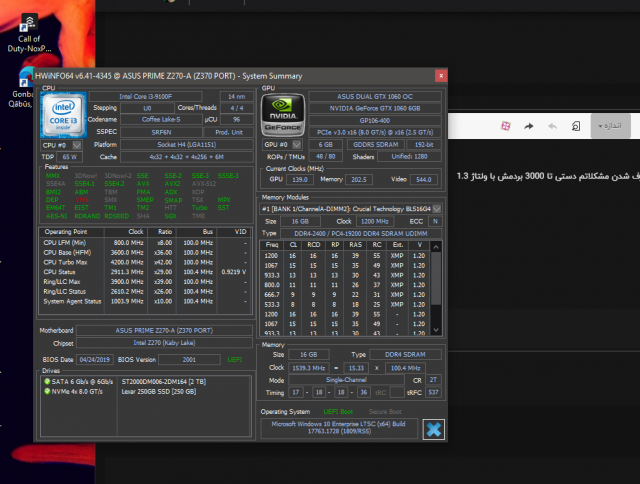This screenshot has width=640, height=484.
Task: Click the memory timings scrollbar thumb
Action: click(436, 278)
